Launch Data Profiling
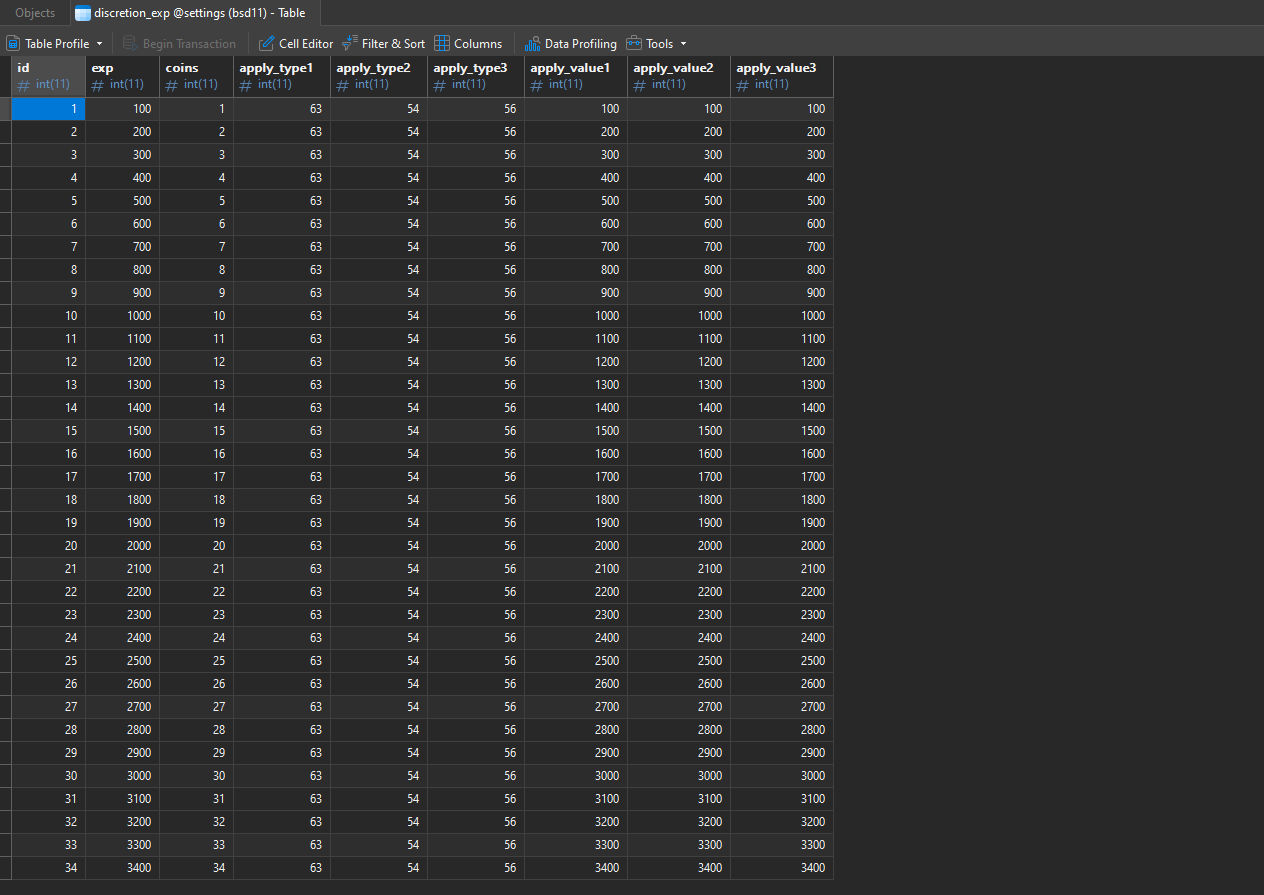Screen dimensions: 1264x895 571,44
